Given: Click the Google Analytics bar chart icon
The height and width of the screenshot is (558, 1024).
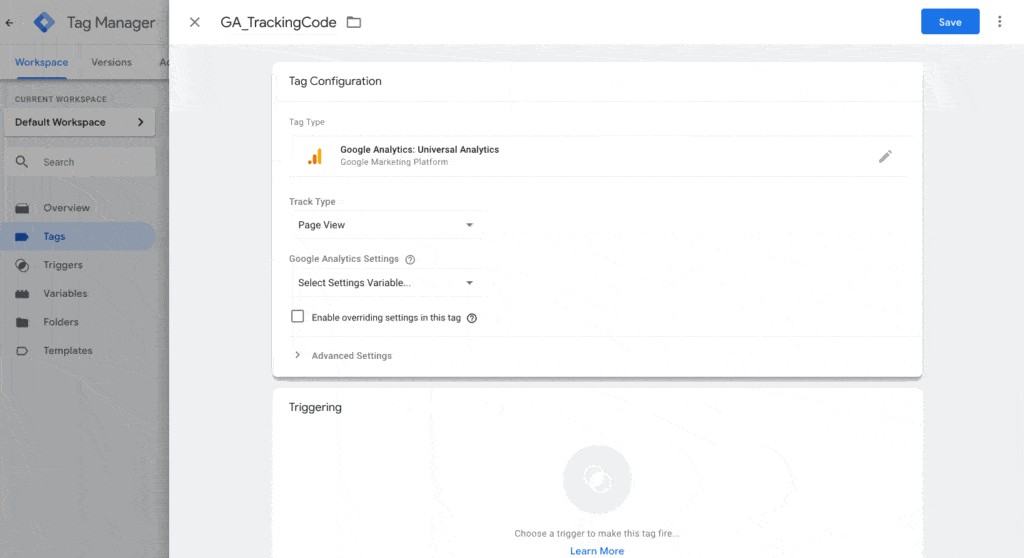Looking at the screenshot, I should [315, 156].
